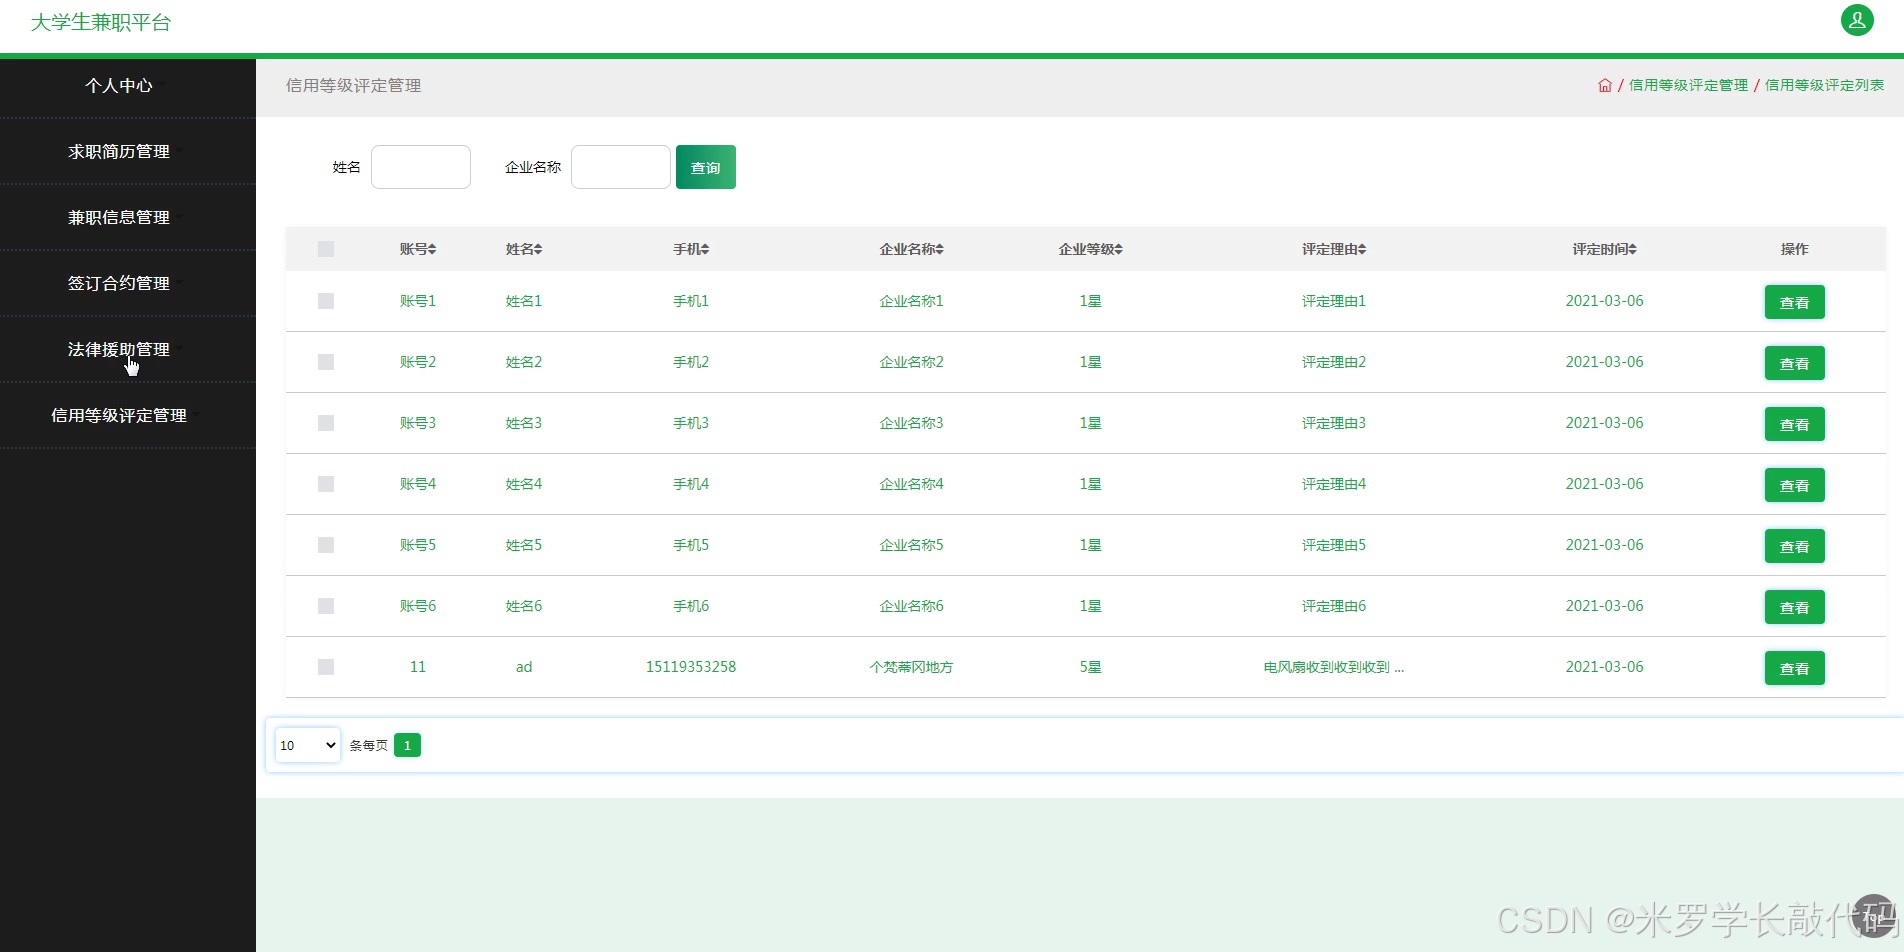Click the 查询 search button
Viewport: 1904px width, 952px height.
[706, 167]
